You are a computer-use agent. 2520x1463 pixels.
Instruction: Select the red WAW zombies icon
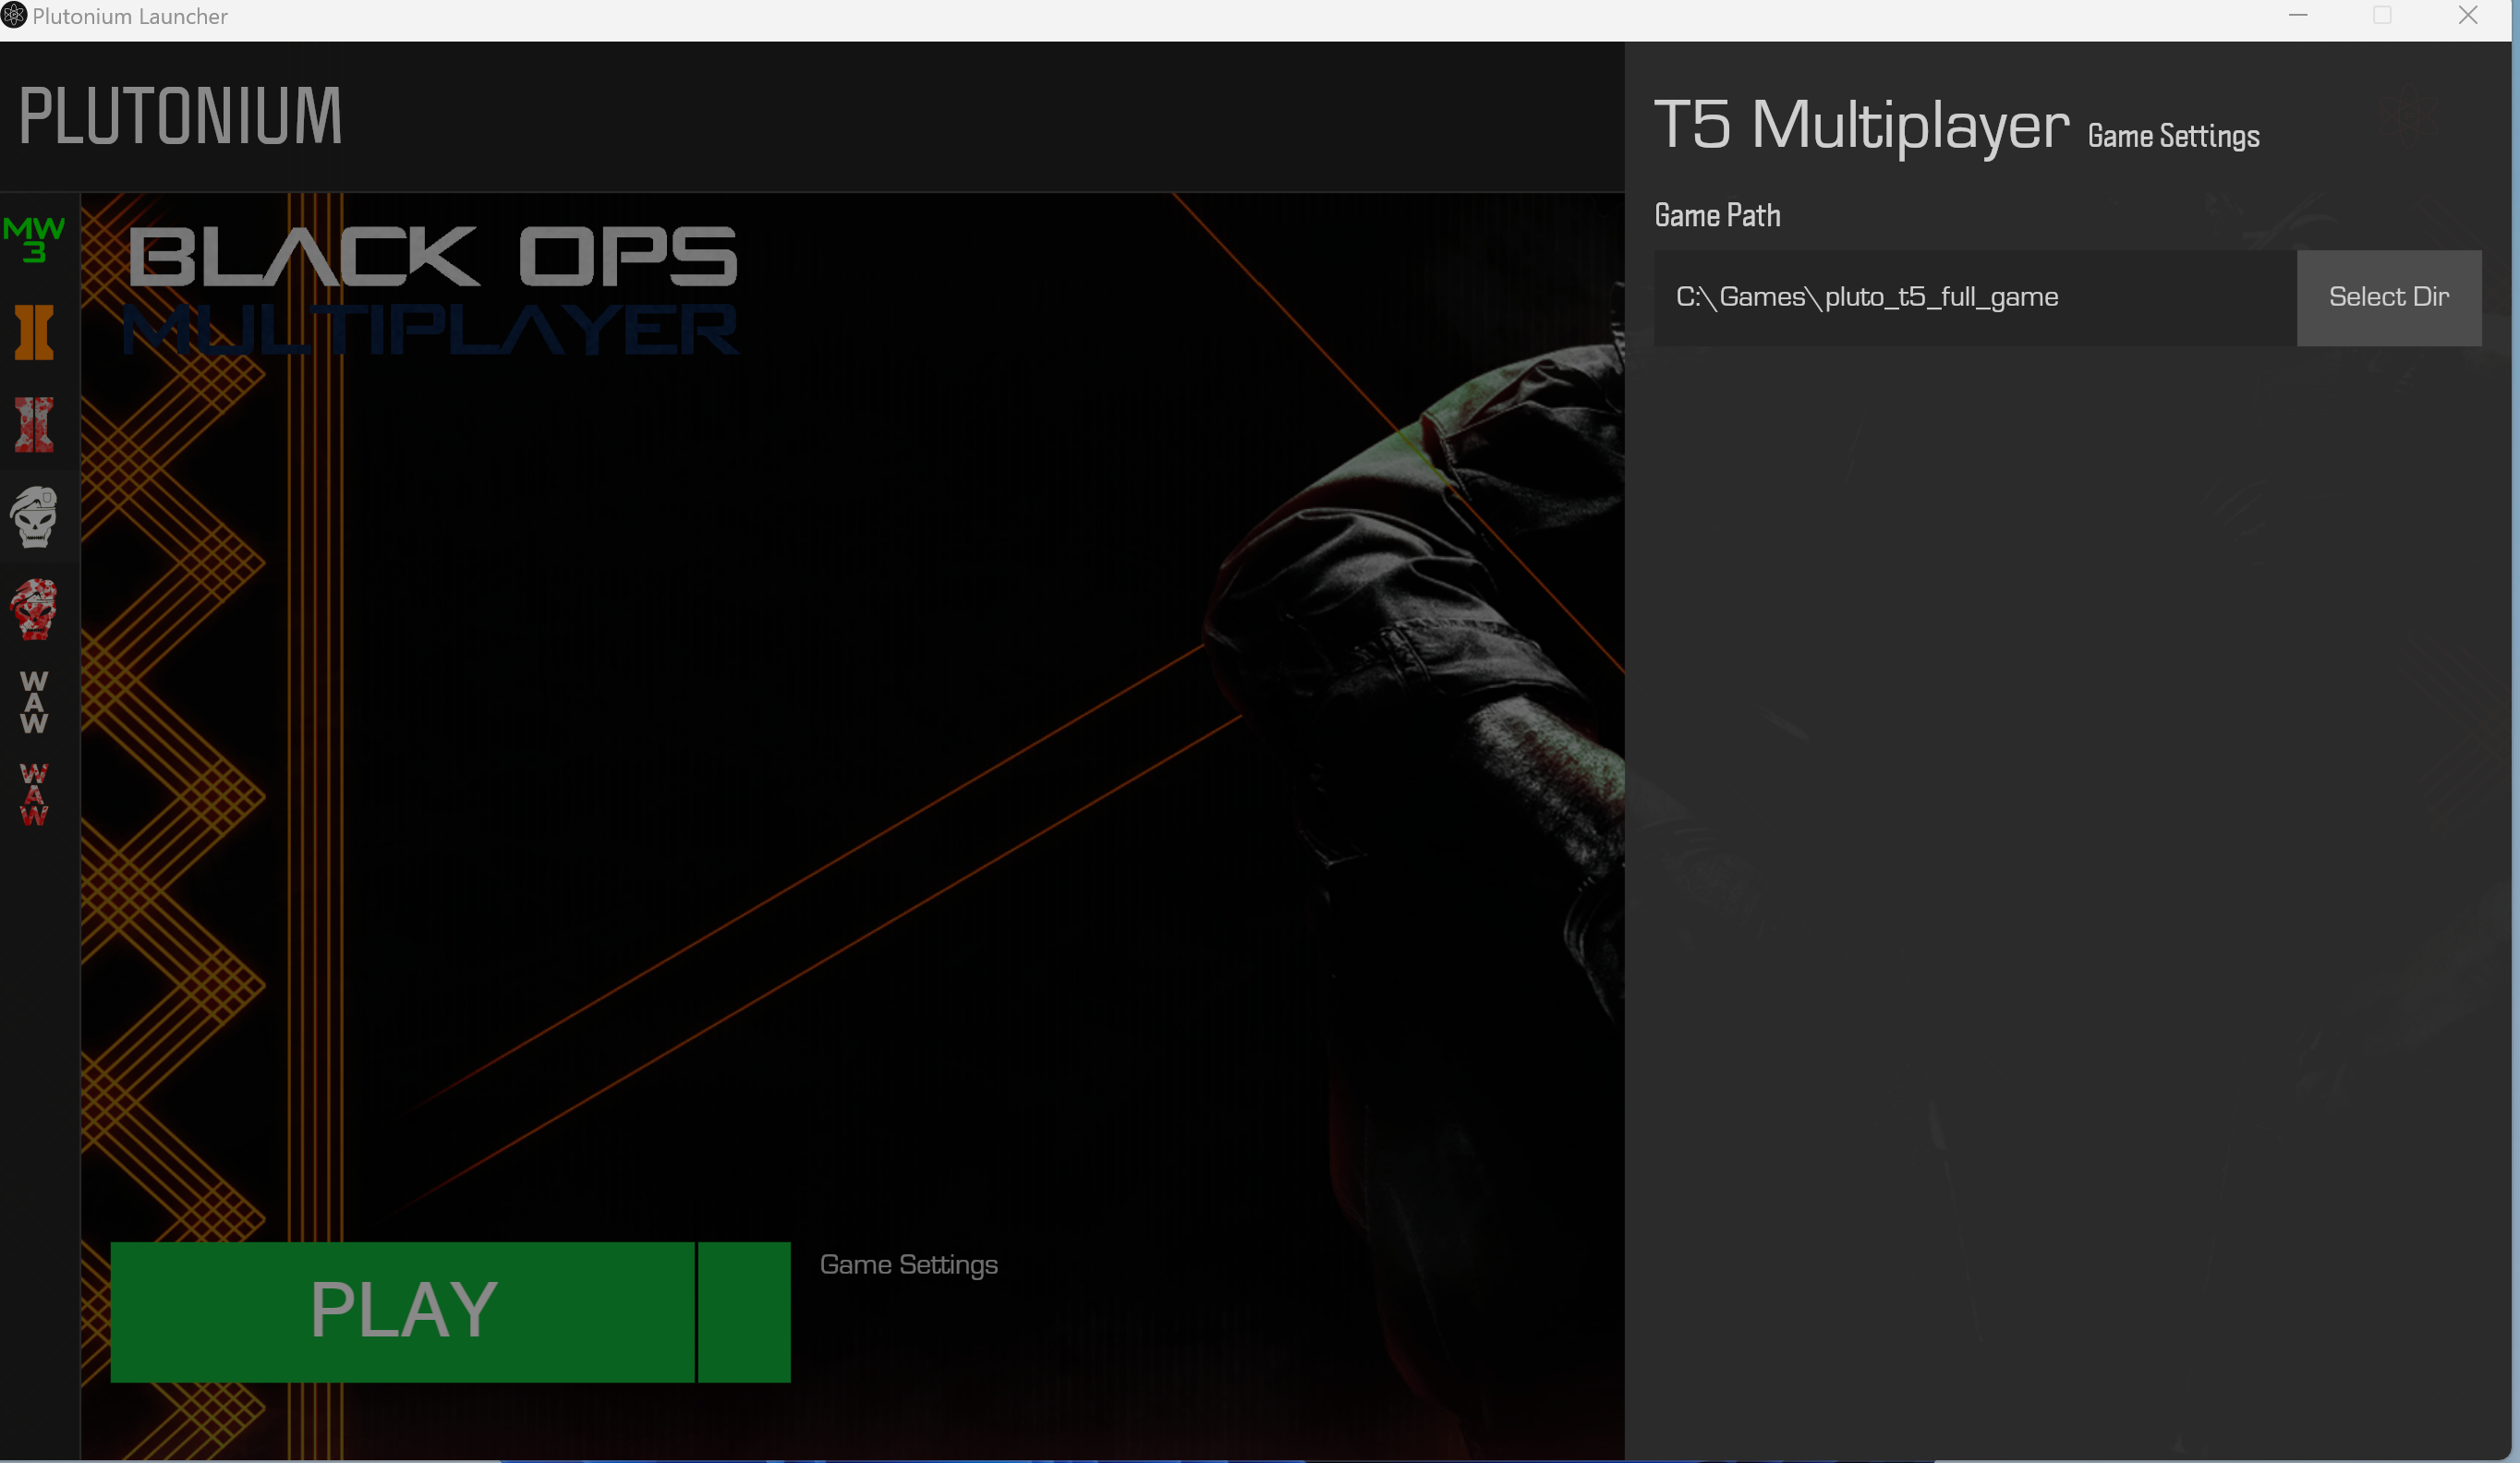pos(34,795)
